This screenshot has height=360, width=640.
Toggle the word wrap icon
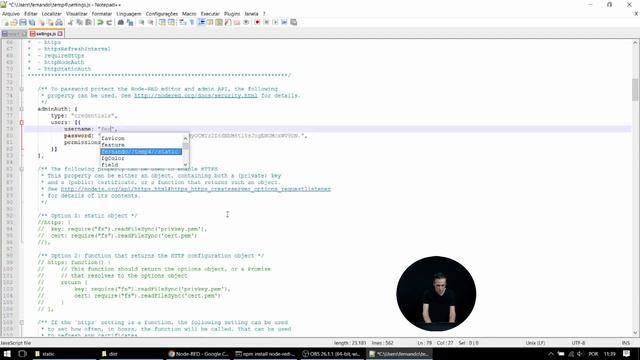[183, 22]
